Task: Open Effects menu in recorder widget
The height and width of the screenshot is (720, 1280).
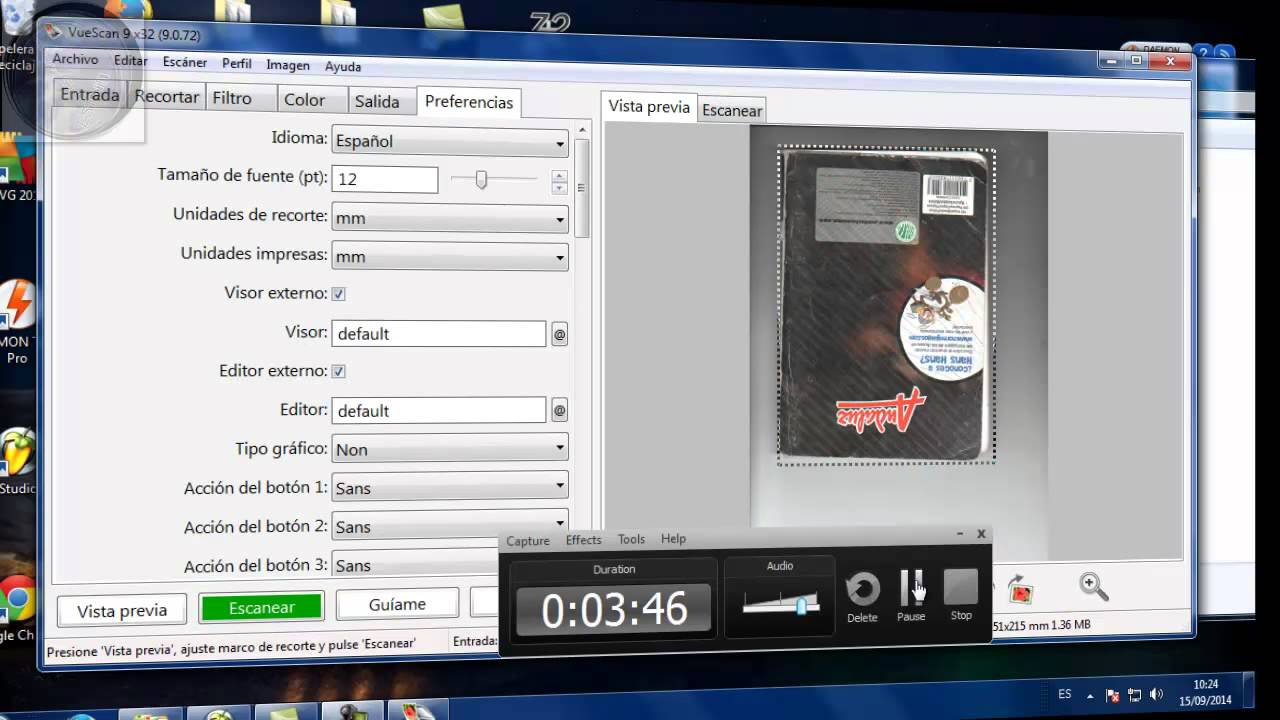Action: (584, 540)
